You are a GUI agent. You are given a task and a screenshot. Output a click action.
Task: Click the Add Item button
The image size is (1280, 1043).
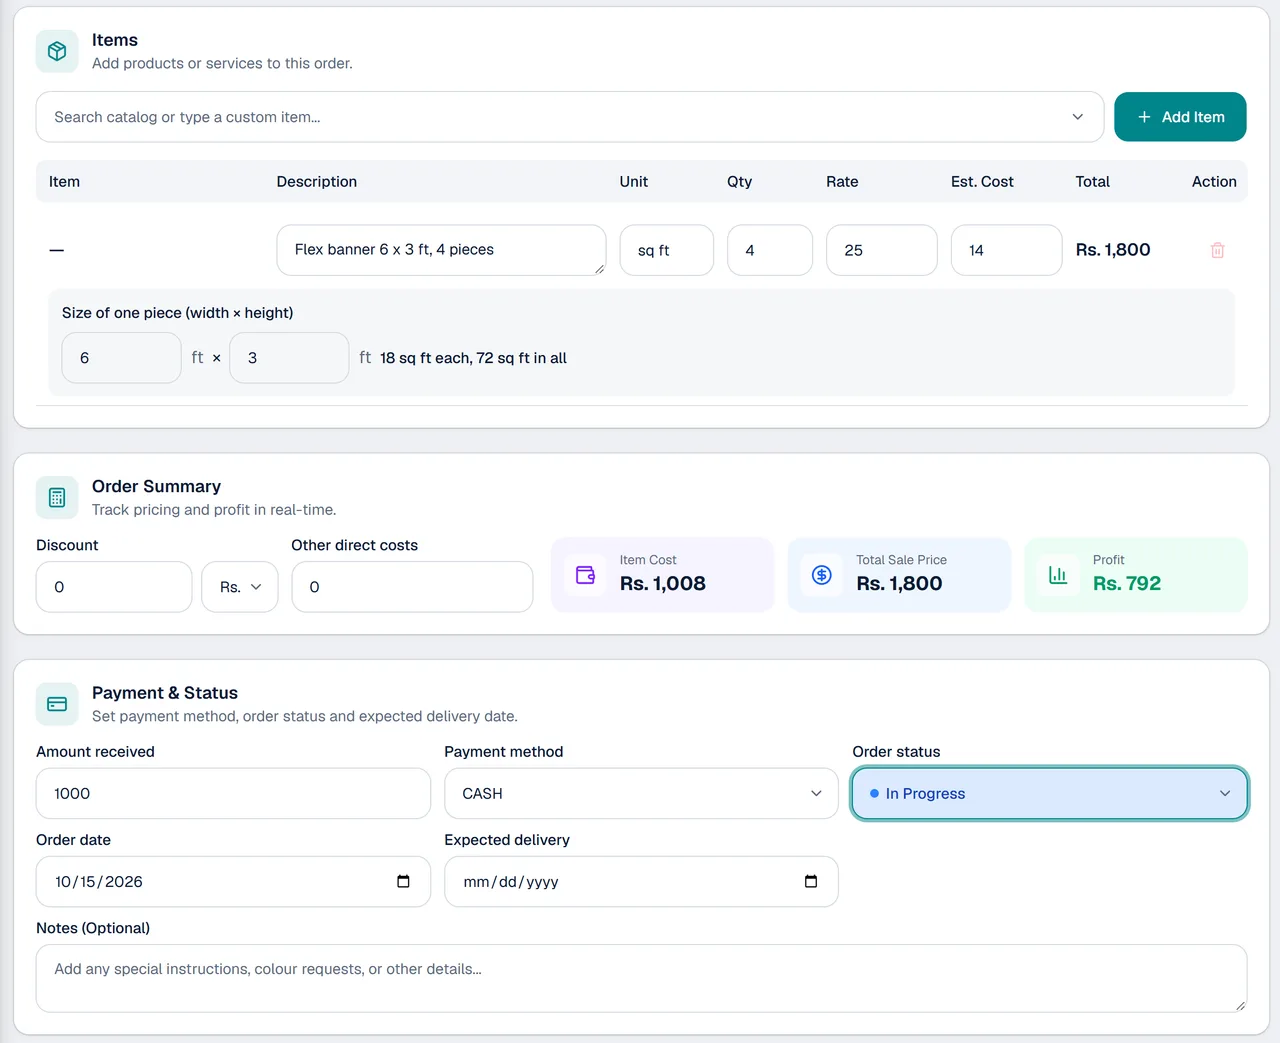[1180, 117]
